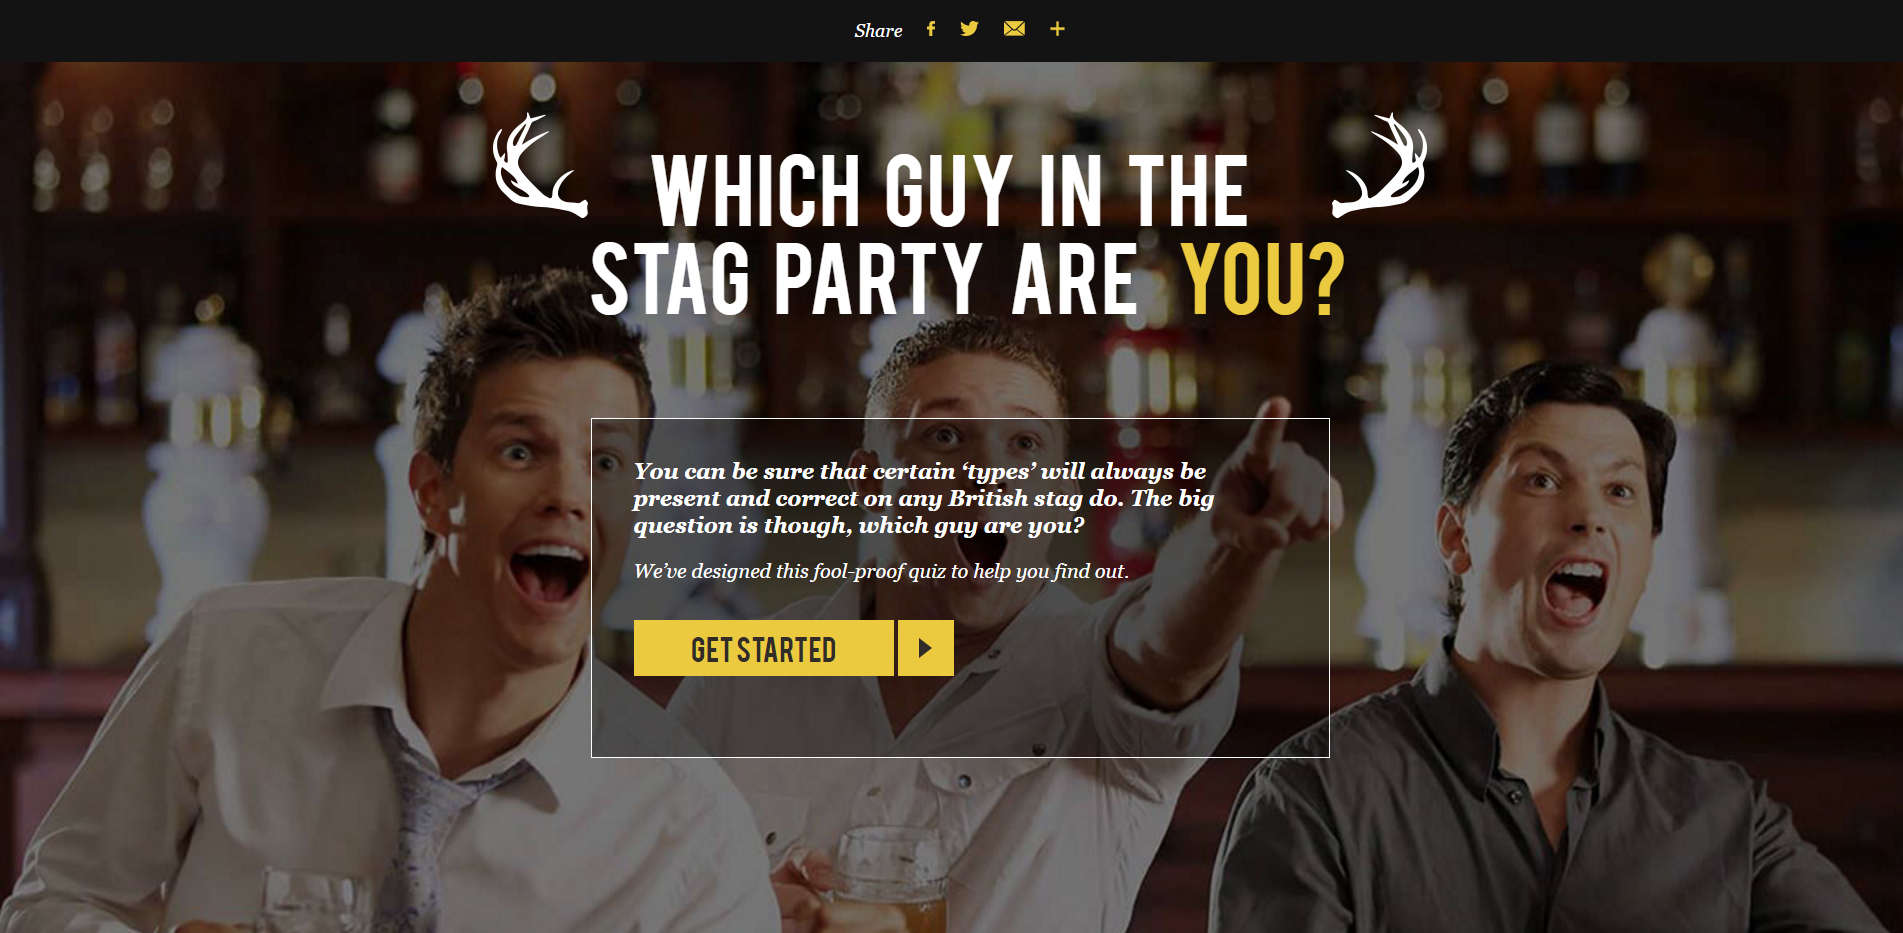The image size is (1903, 933).
Task: Start the quiz with GET STARTED button
Action: tap(764, 648)
